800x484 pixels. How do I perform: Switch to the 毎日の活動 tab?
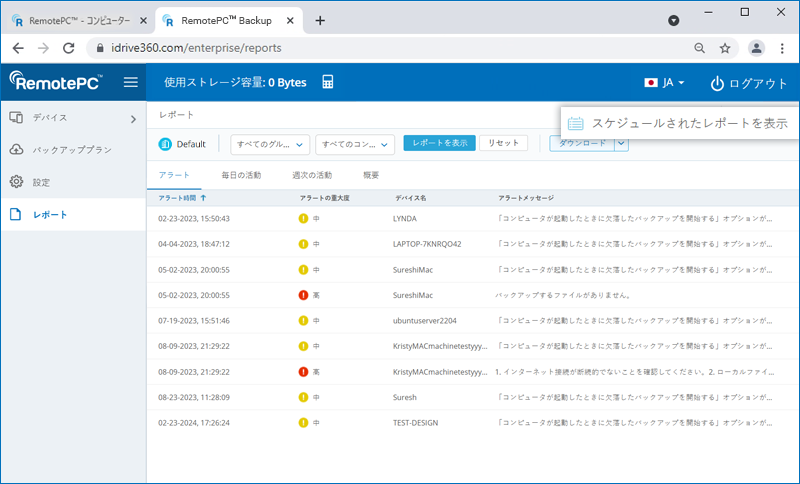pos(241,175)
